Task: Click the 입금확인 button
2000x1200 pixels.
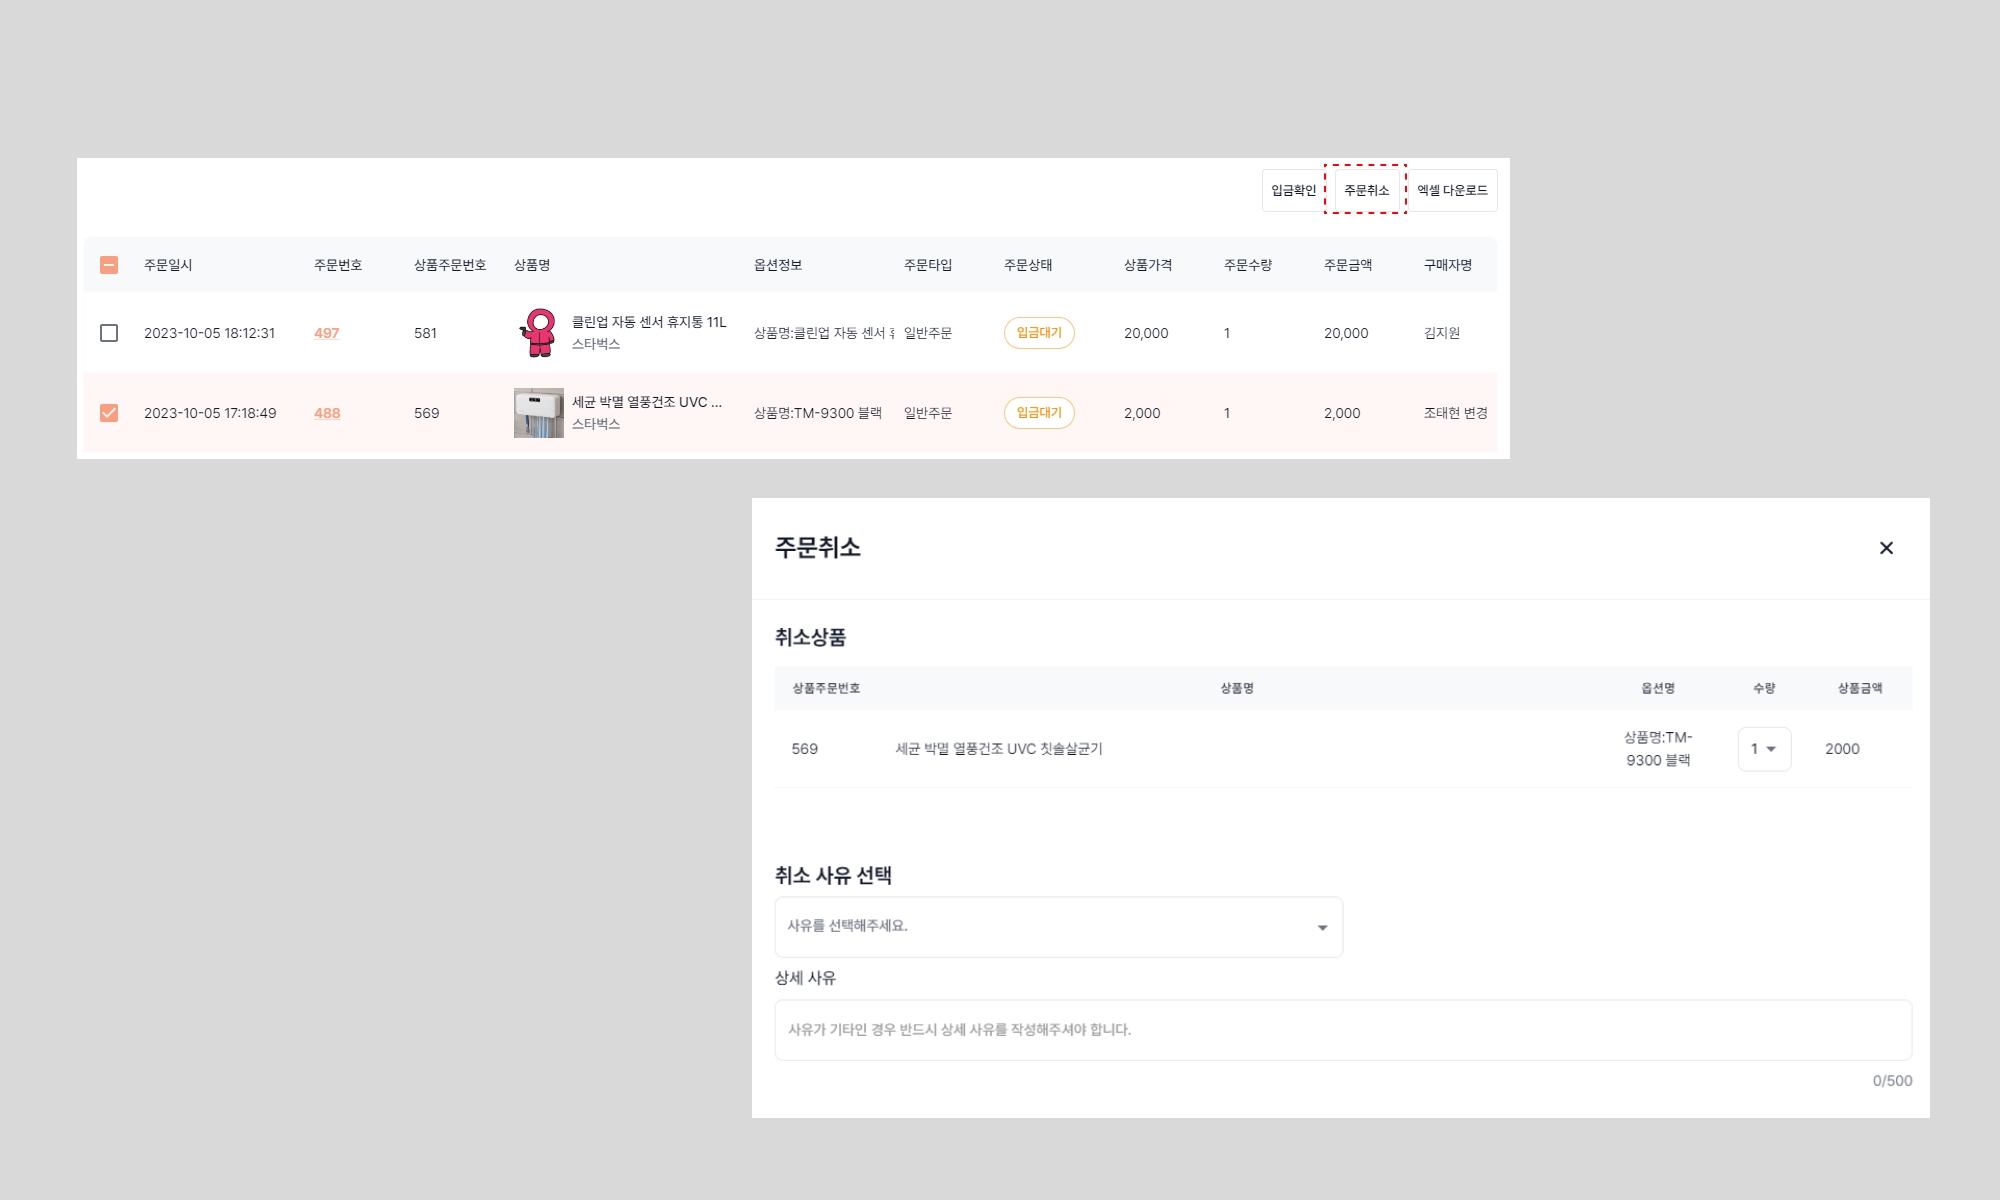Action: pos(1293,191)
